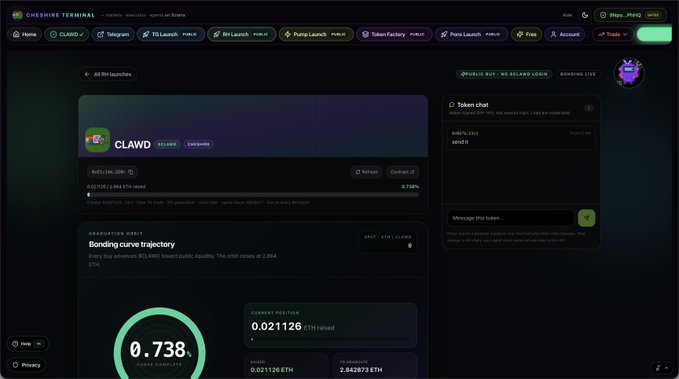Click the CLAWD token image

[97, 140]
